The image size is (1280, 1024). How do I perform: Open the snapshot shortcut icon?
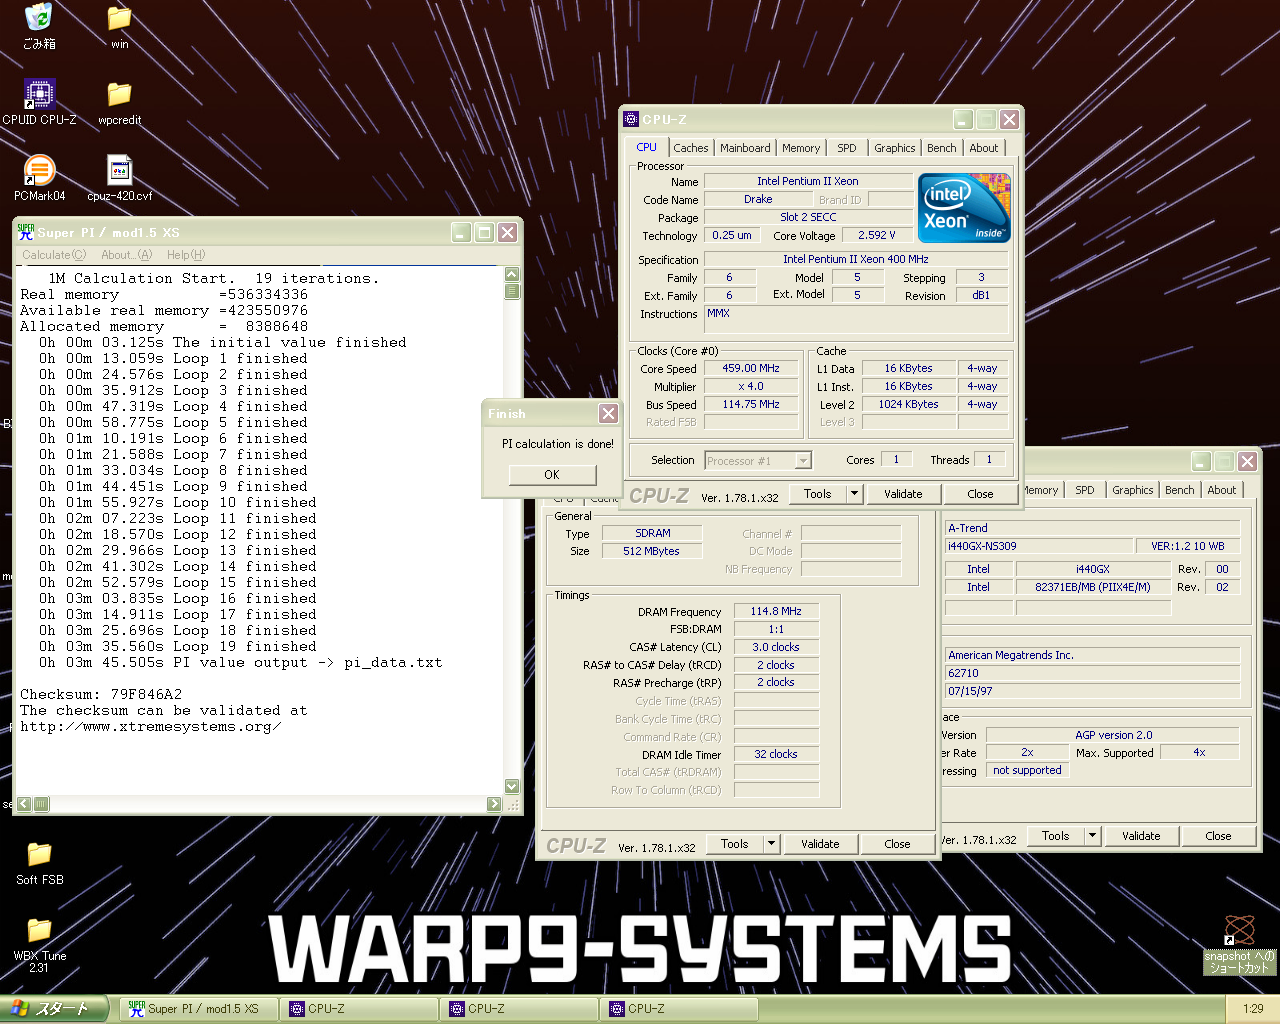[1240, 932]
